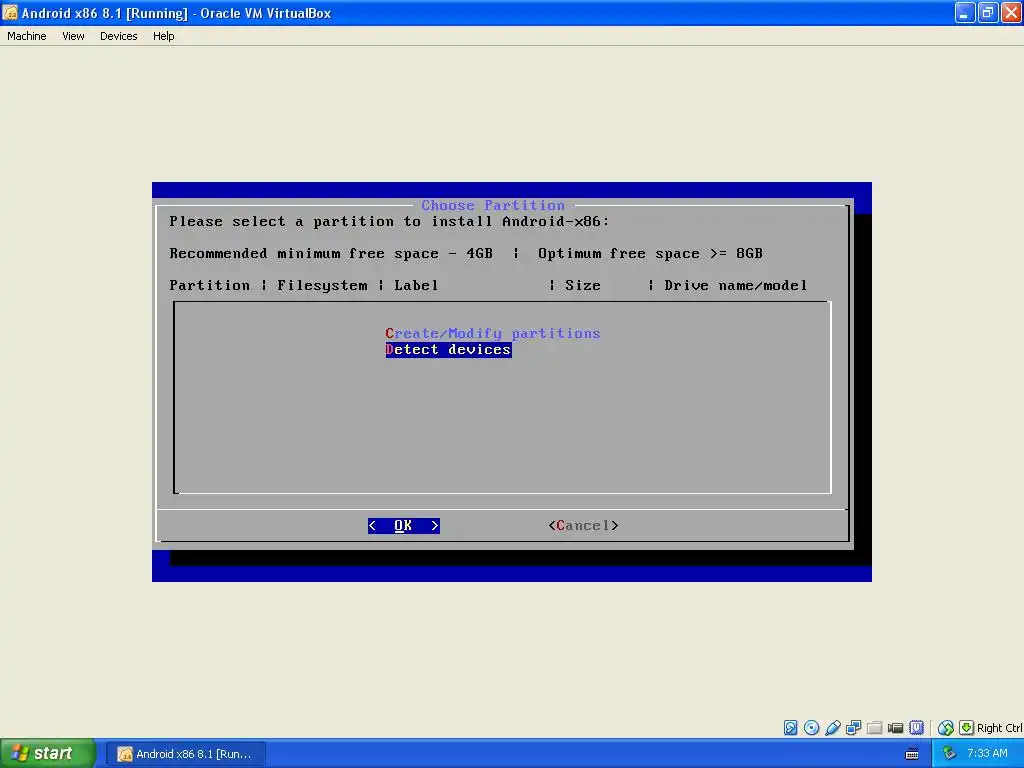Click the VirtualBox icon in the title bar

(x=10, y=13)
